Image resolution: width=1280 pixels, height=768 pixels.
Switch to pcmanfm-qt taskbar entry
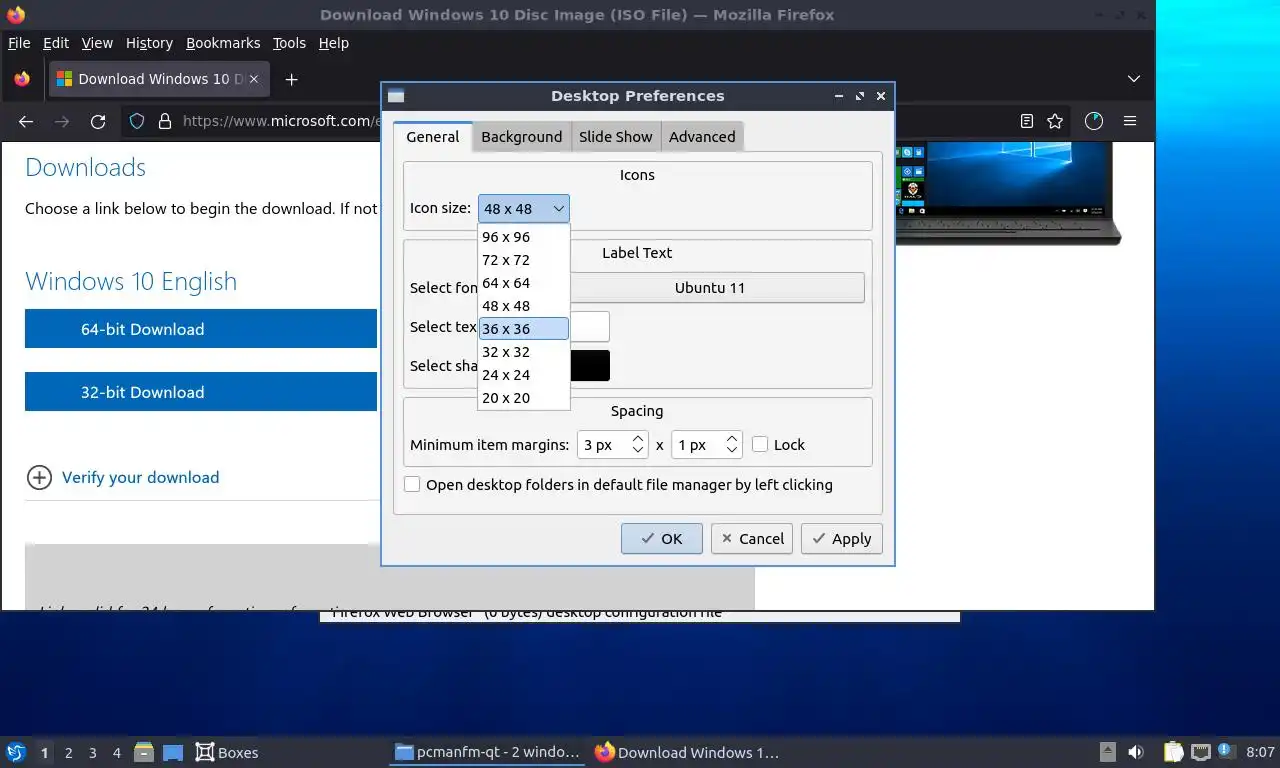(x=487, y=752)
